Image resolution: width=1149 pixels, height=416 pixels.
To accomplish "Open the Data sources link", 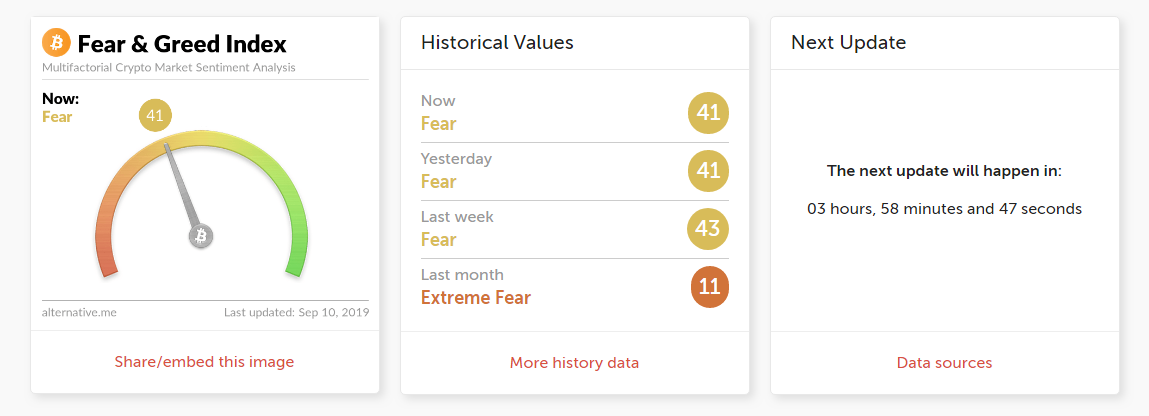I will tap(944, 362).
